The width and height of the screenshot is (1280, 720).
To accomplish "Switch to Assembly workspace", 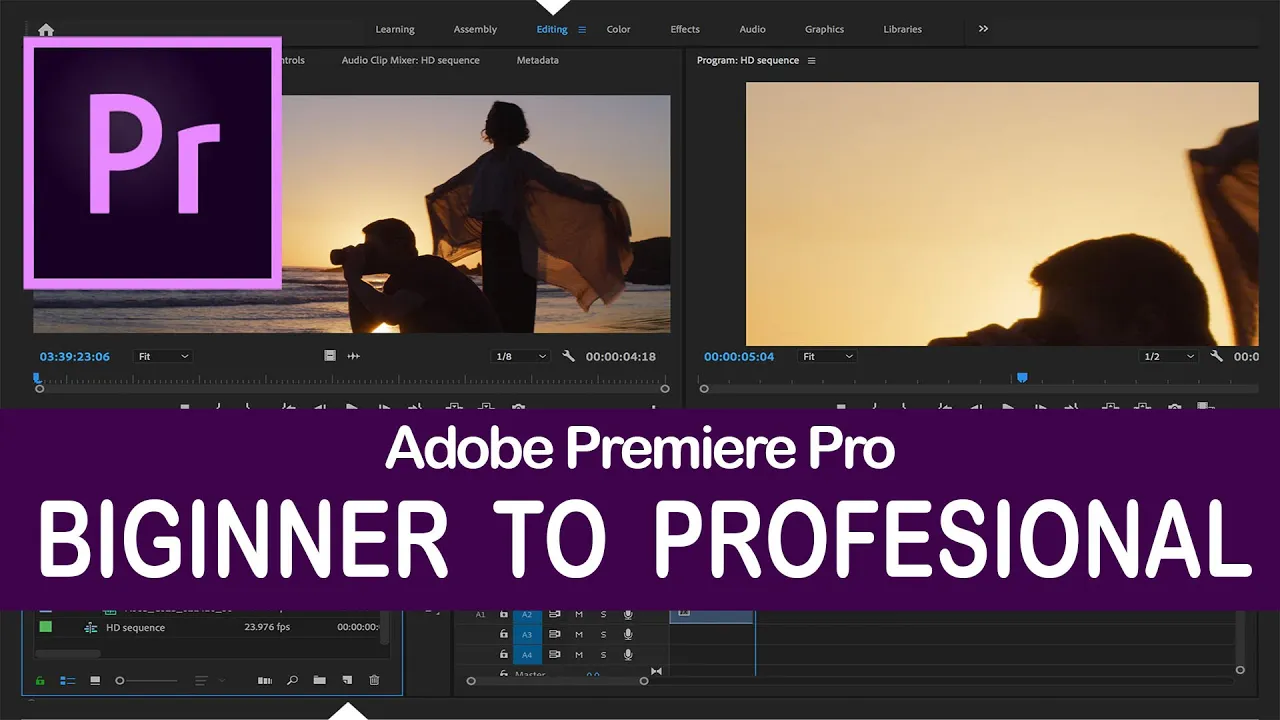I will pyautogui.click(x=475, y=30).
